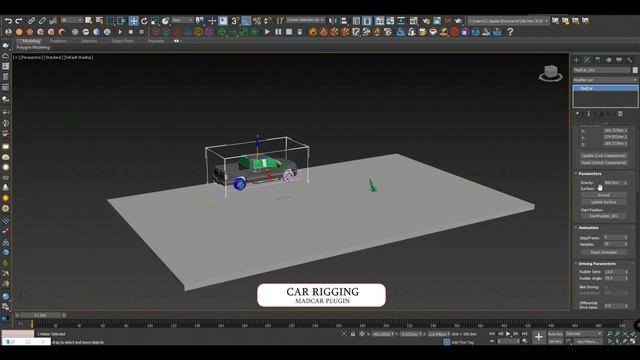Viewport: 640px width, 360px height.
Task: Click the pause button in second toolbar
Action: click(278, 32)
